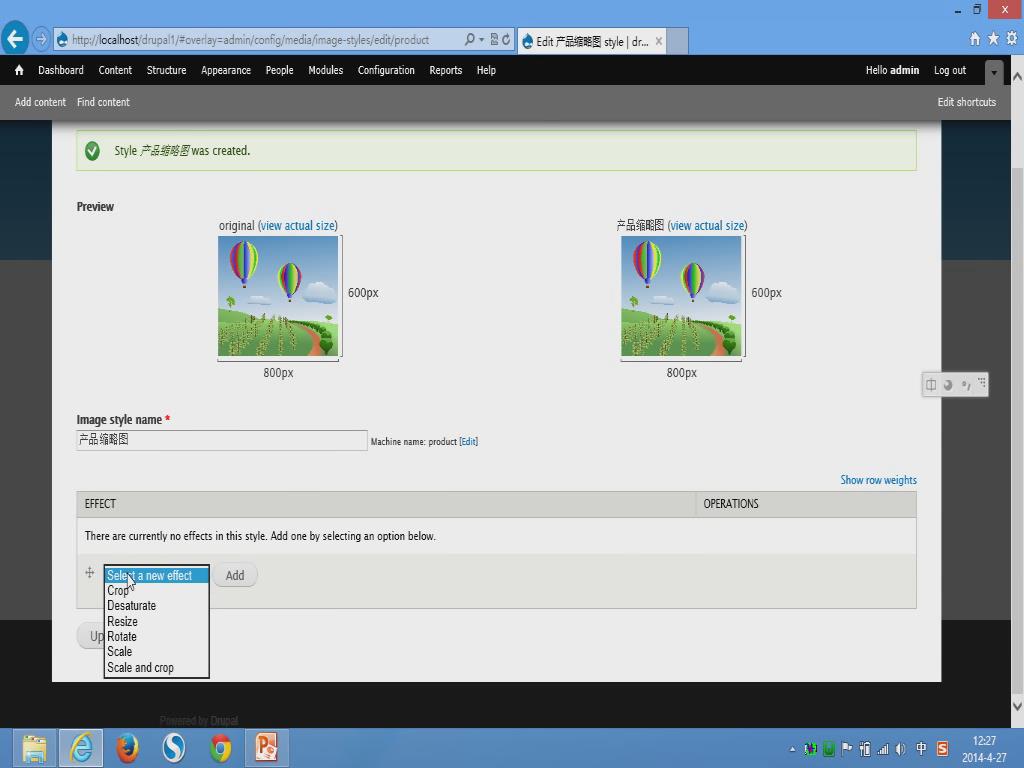The image size is (1024, 768).
Task: Open the Configuration admin menu
Action: (386, 70)
